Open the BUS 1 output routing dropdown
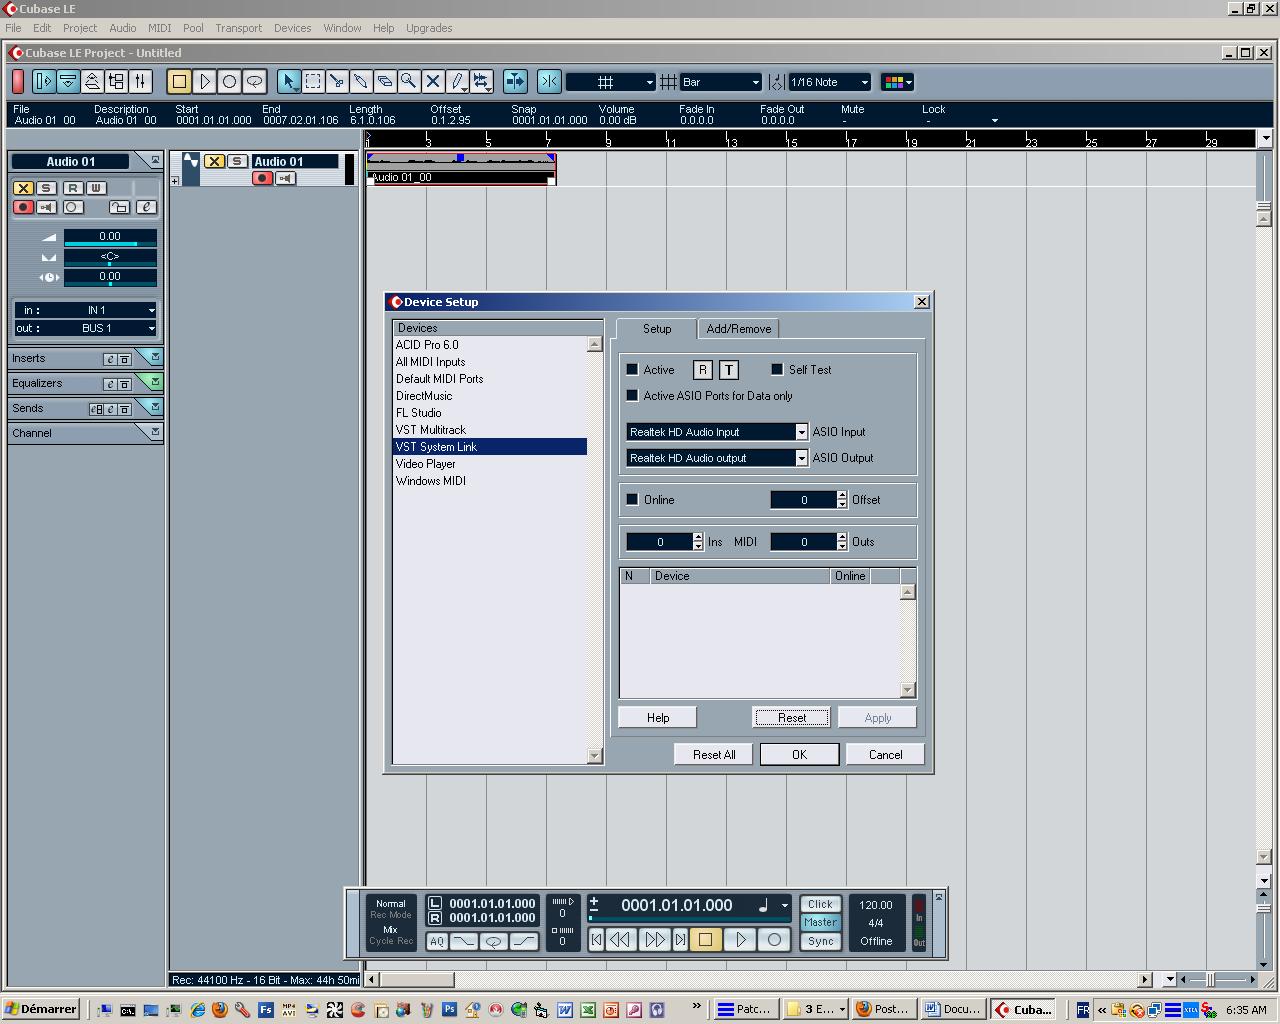The height and width of the screenshot is (1024, 1280). click(x=85, y=328)
